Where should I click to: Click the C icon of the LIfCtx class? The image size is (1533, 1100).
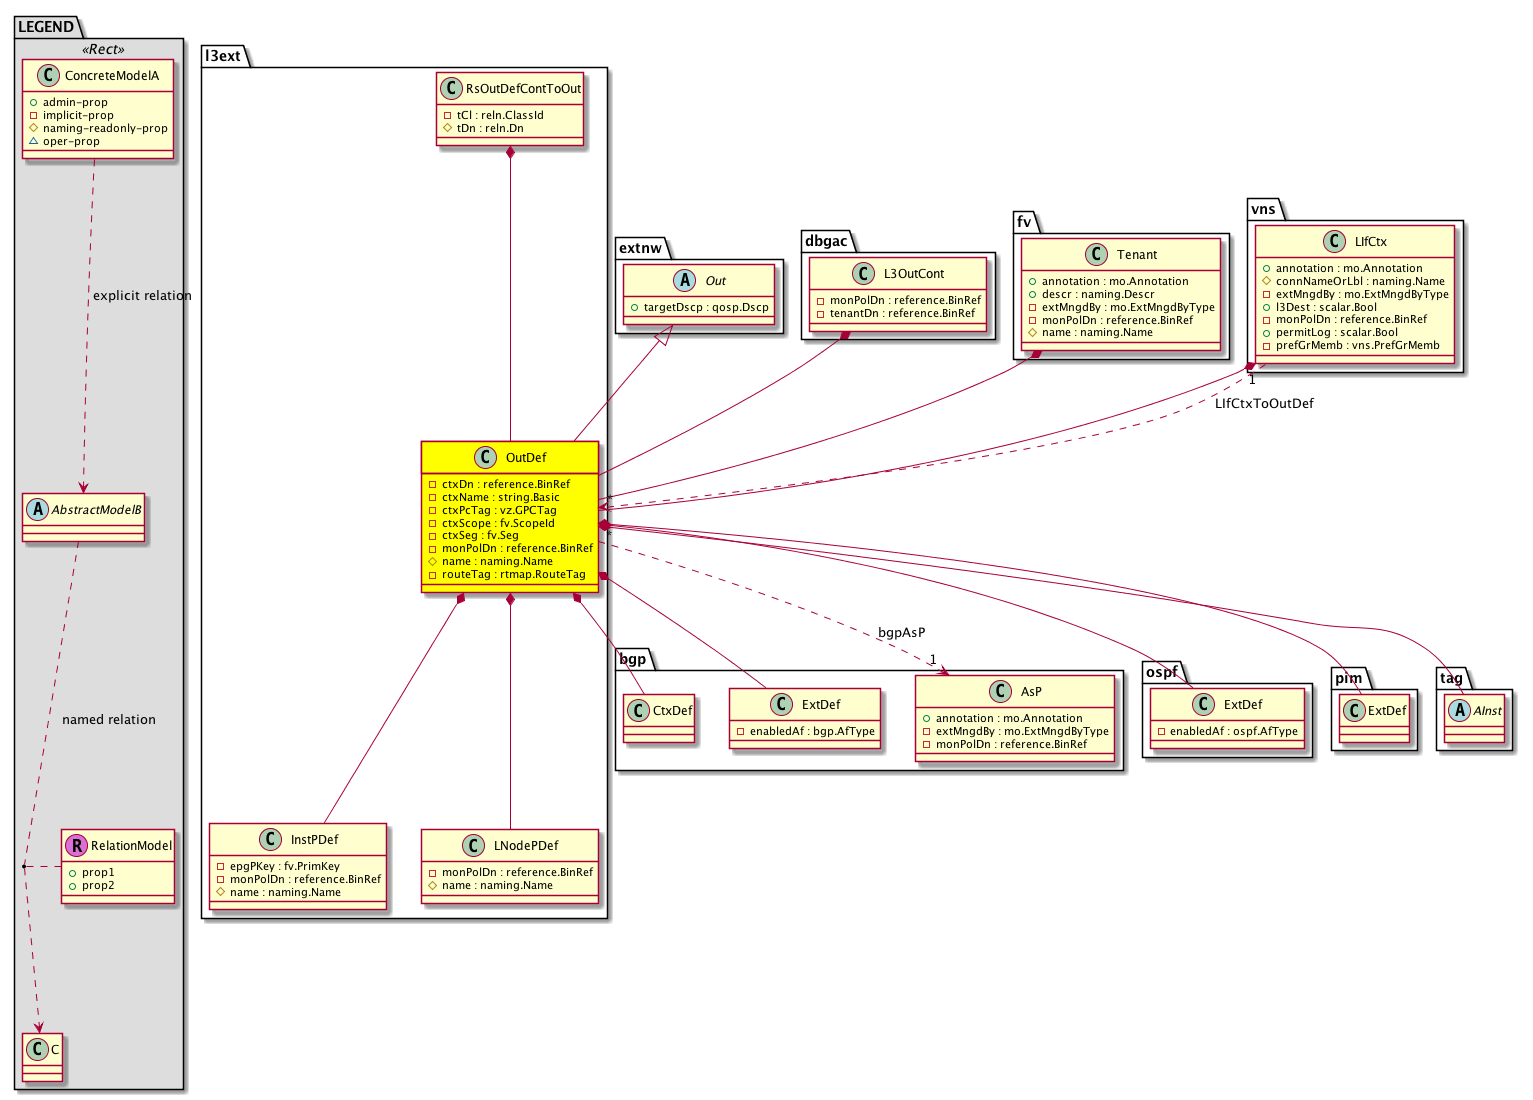pyautogui.click(x=1334, y=241)
